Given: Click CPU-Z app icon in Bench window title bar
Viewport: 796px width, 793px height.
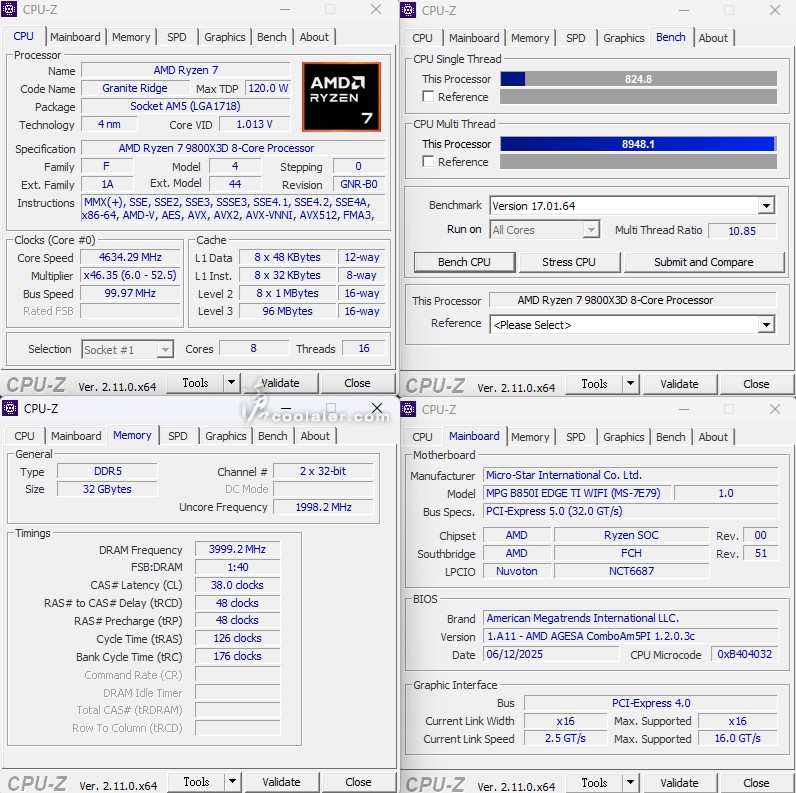Looking at the screenshot, I should [408, 10].
